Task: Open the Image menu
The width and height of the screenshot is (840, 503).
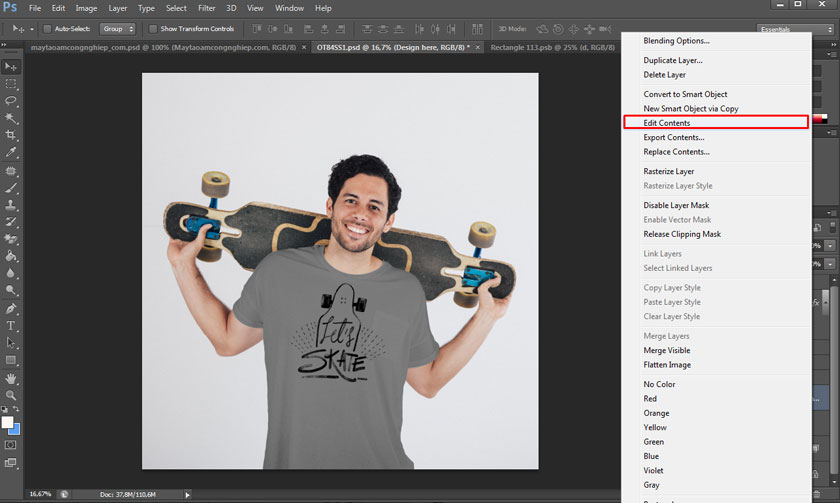Action: [86, 8]
